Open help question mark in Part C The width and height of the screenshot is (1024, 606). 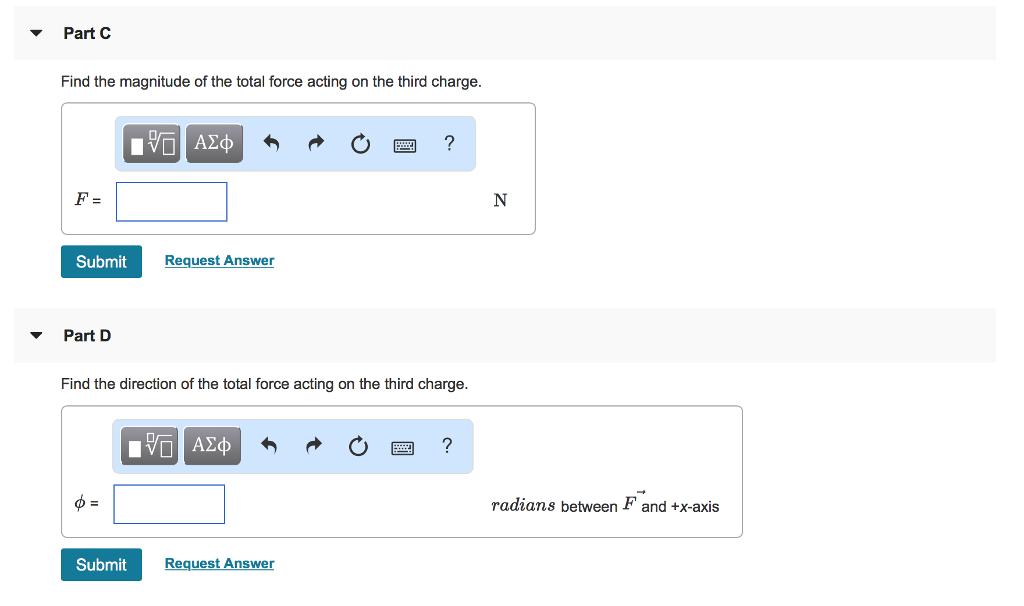tap(449, 142)
